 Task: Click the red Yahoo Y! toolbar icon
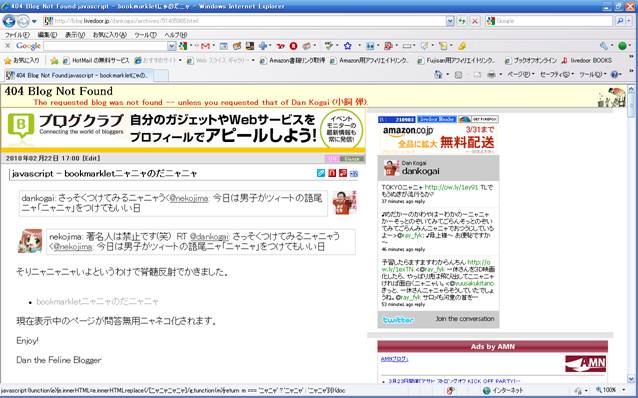pos(281,46)
